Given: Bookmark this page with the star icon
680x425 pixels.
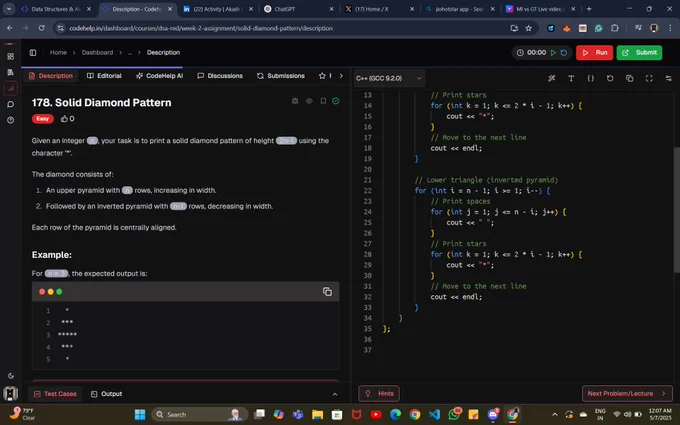Looking at the screenshot, I should coord(528,28).
